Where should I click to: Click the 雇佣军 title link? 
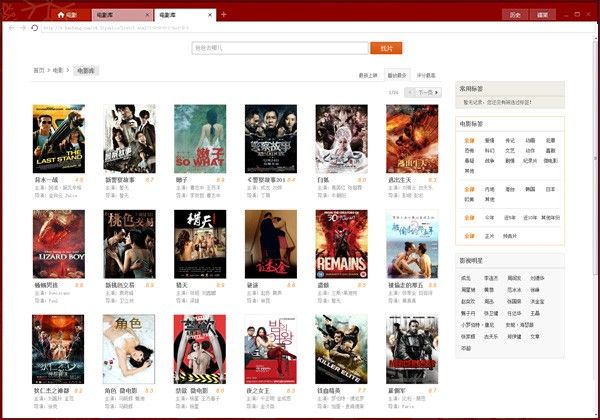click(396, 391)
